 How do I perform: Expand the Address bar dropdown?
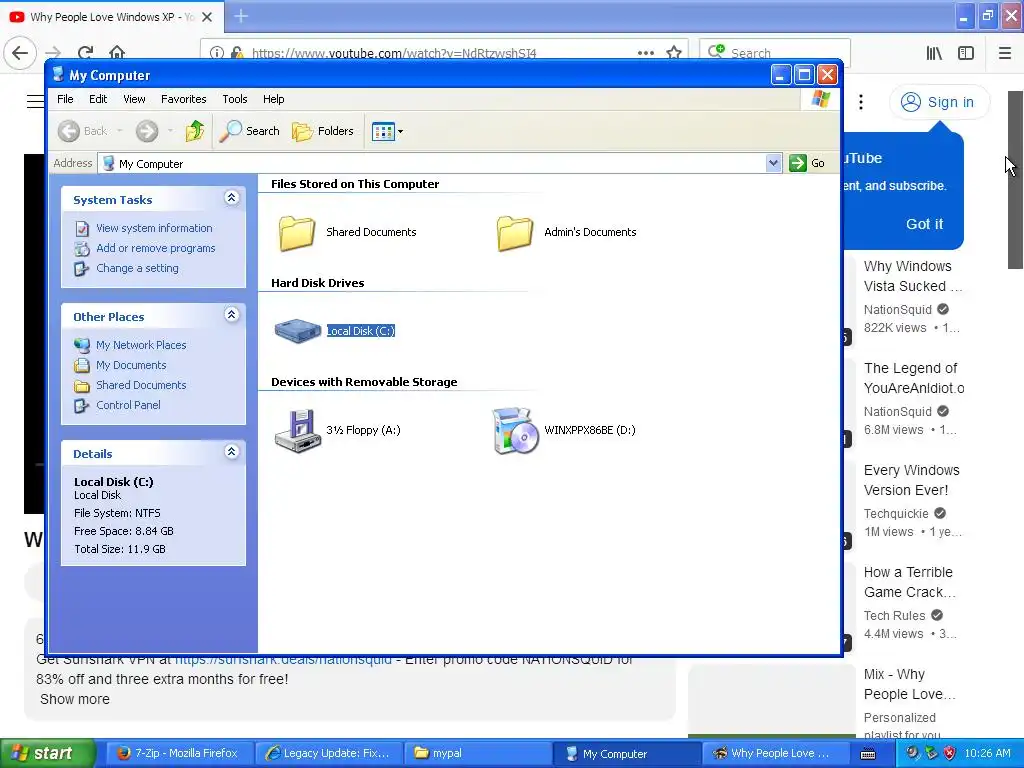tap(773, 163)
